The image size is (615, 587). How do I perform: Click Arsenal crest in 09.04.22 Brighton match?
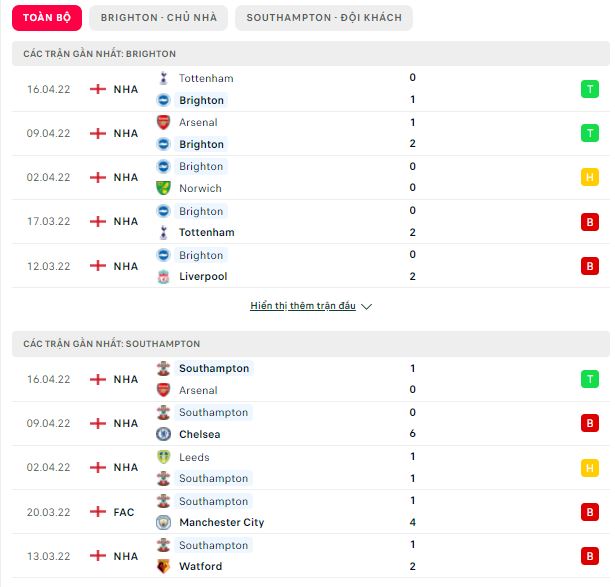164,122
